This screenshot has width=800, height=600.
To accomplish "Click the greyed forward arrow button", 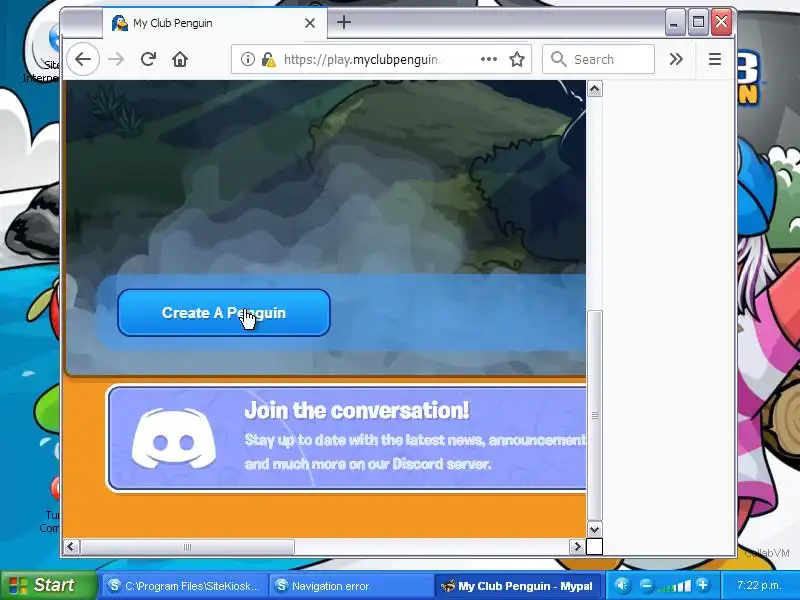I will (116, 59).
